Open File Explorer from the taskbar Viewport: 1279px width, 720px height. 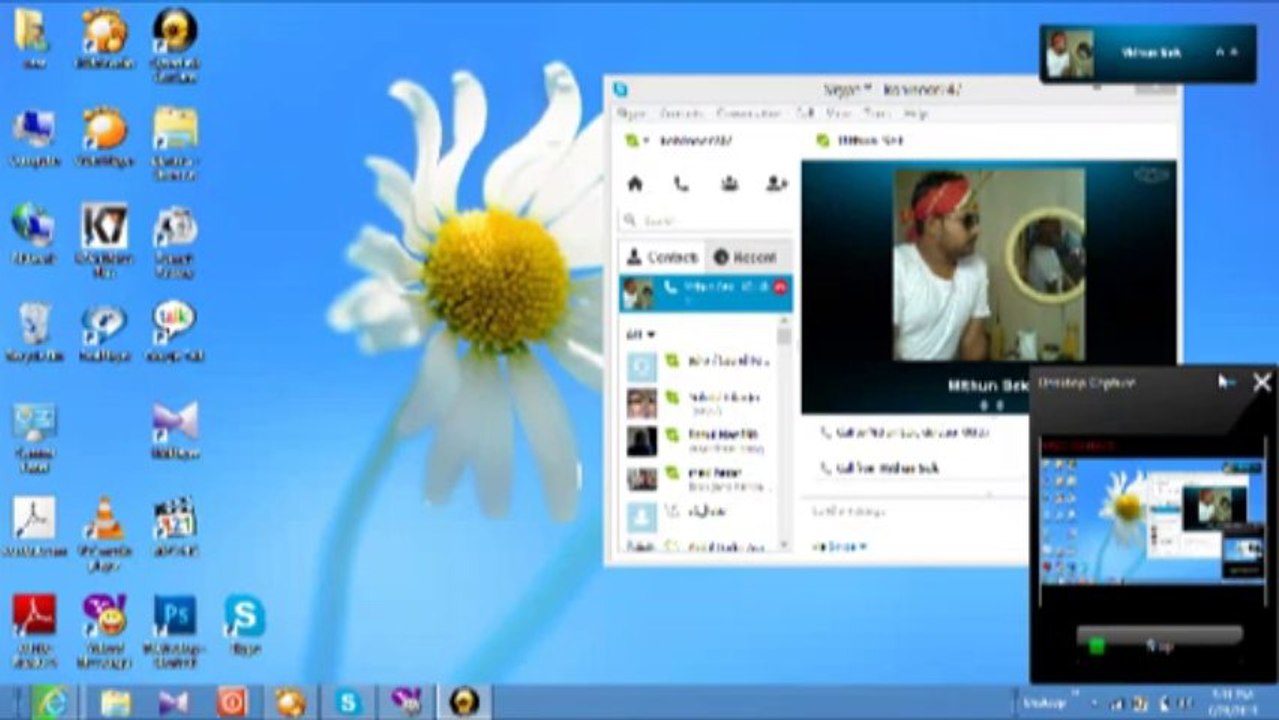pyautogui.click(x=115, y=703)
